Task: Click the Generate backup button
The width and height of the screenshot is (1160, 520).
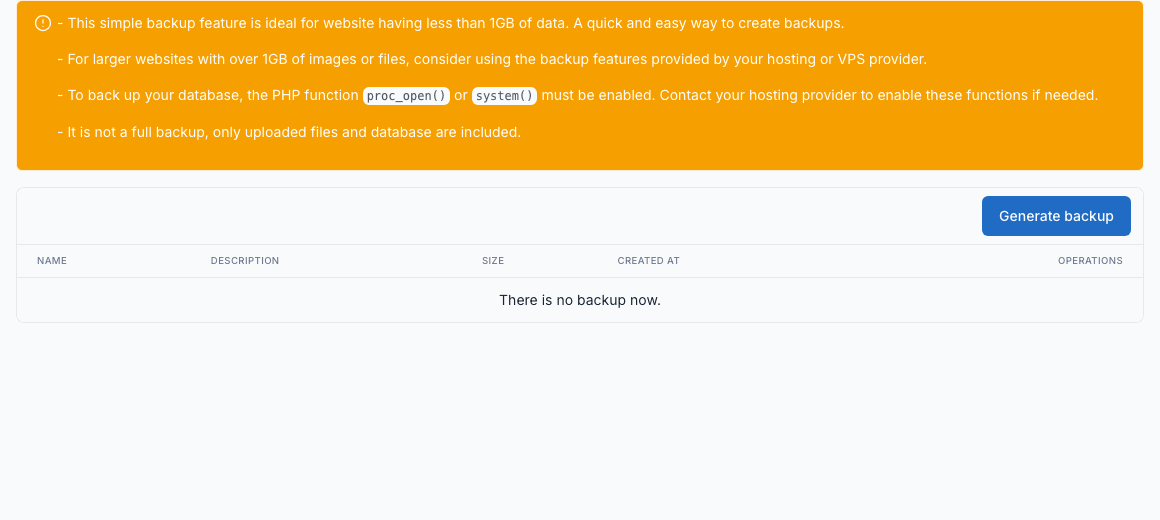Action: coord(1056,216)
